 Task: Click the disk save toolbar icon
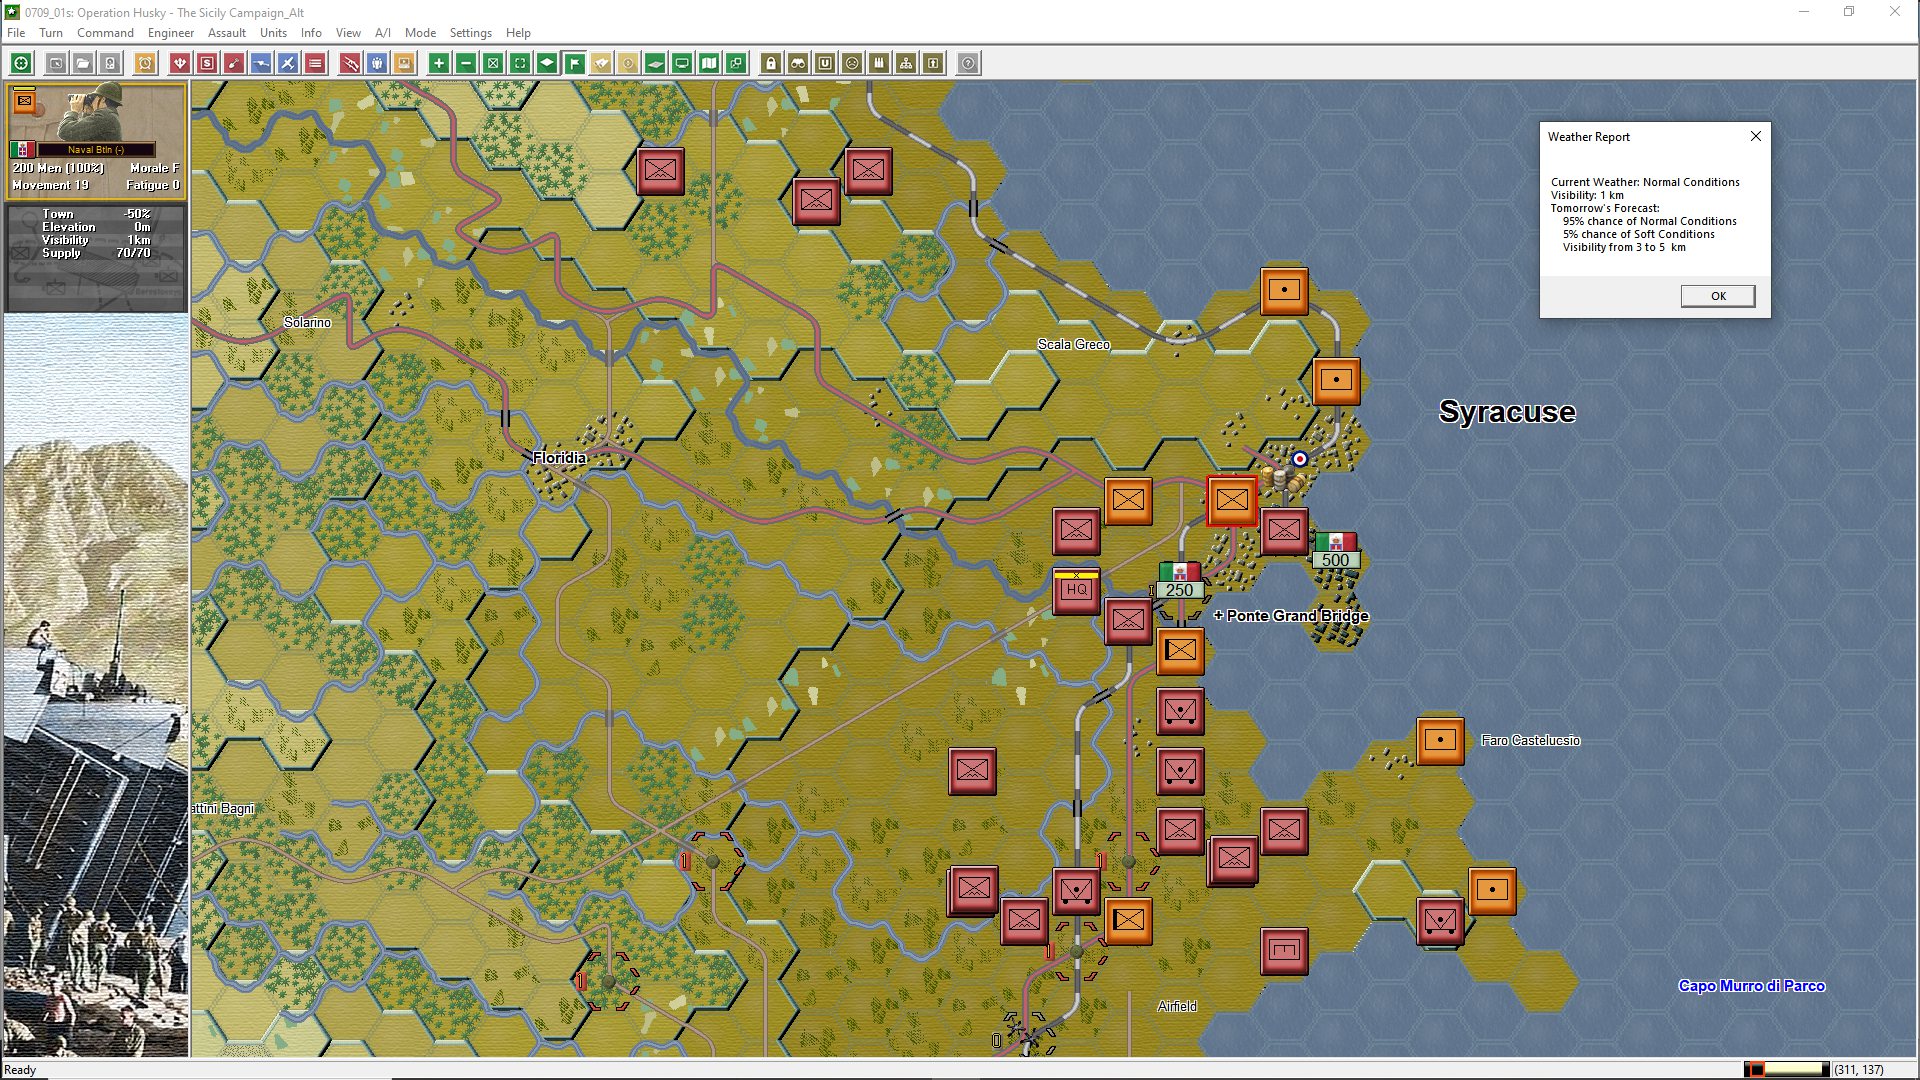click(110, 63)
